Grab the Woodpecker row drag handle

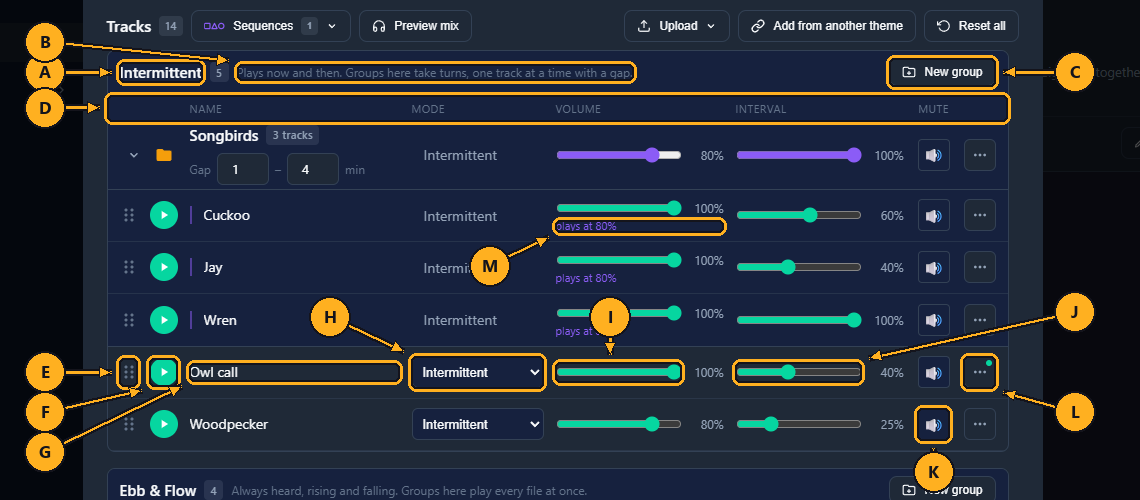(x=129, y=424)
